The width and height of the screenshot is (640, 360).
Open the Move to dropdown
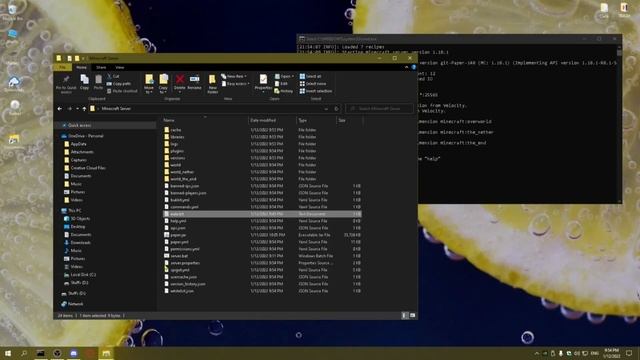point(149,84)
